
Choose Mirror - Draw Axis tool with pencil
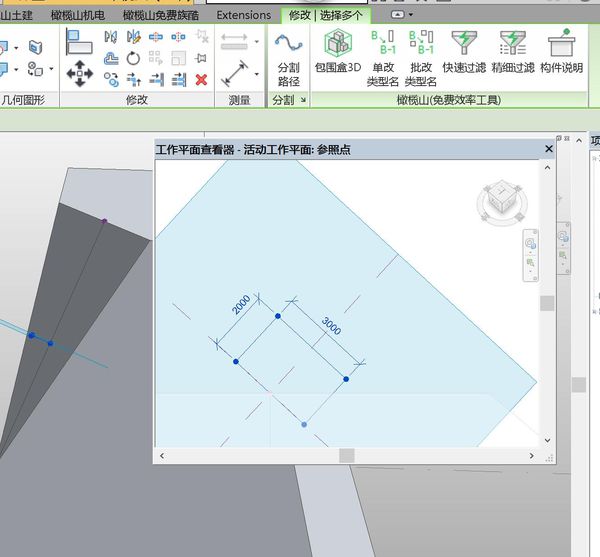(134, 37)
